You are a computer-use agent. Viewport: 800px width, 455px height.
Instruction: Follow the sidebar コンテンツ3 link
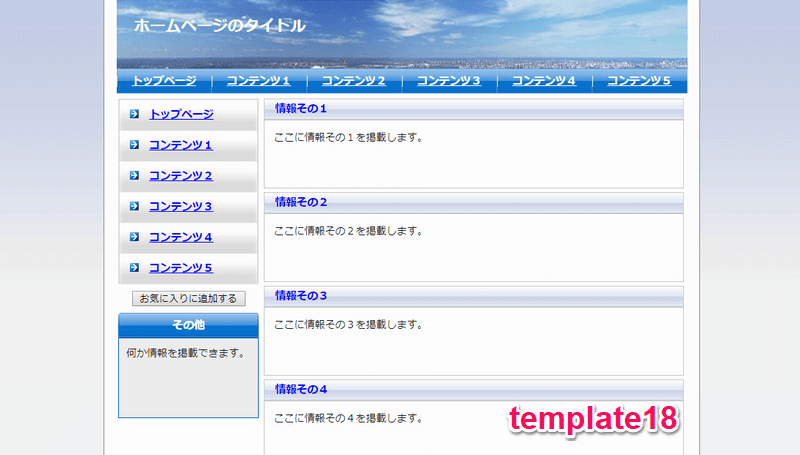(181, 206)
